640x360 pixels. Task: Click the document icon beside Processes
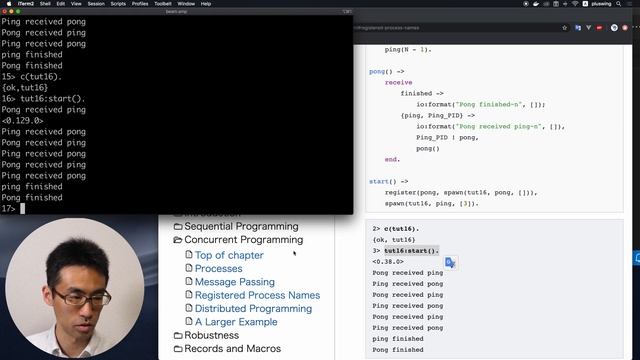[189, 268]
